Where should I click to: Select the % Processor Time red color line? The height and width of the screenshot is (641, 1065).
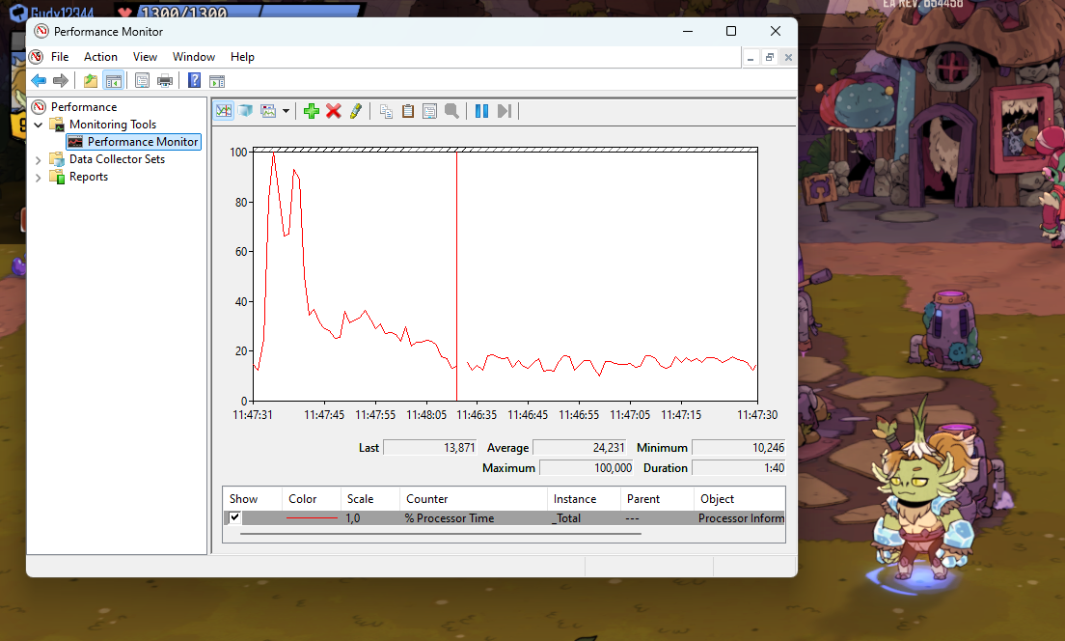[x=311, y=518]
